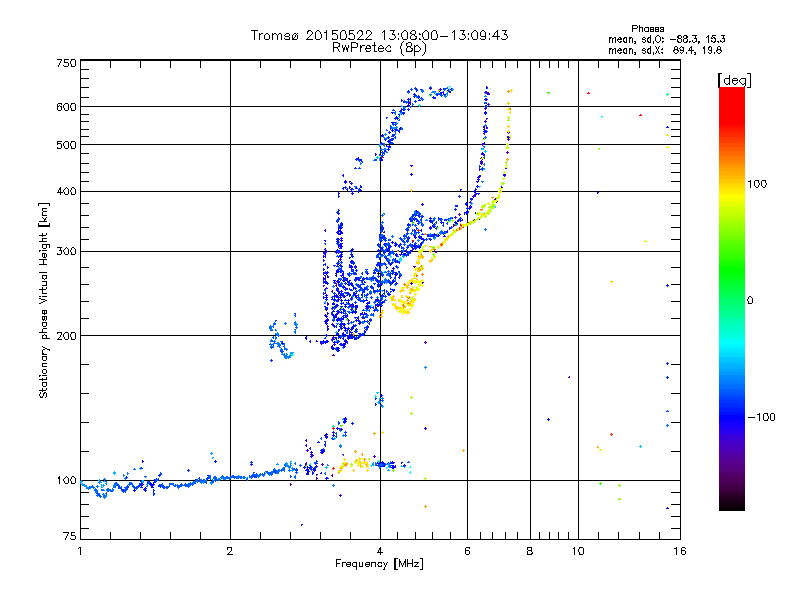Click the y-axis '75' tick label
This screenshot has height=600, width=800.
(x=70, y=536)
